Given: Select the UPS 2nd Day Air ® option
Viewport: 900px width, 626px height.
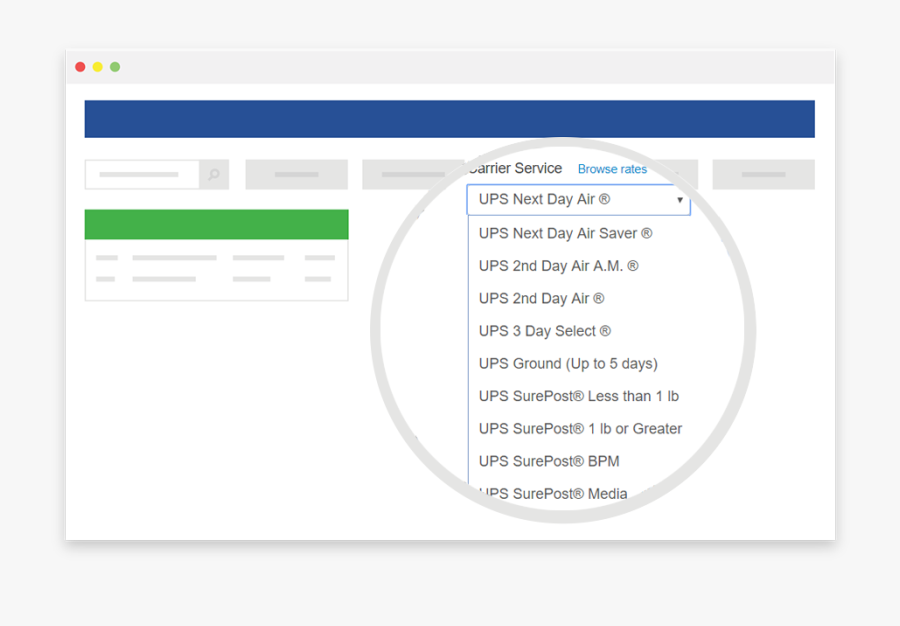Looking at the screenshot, I should click(541, 299).
